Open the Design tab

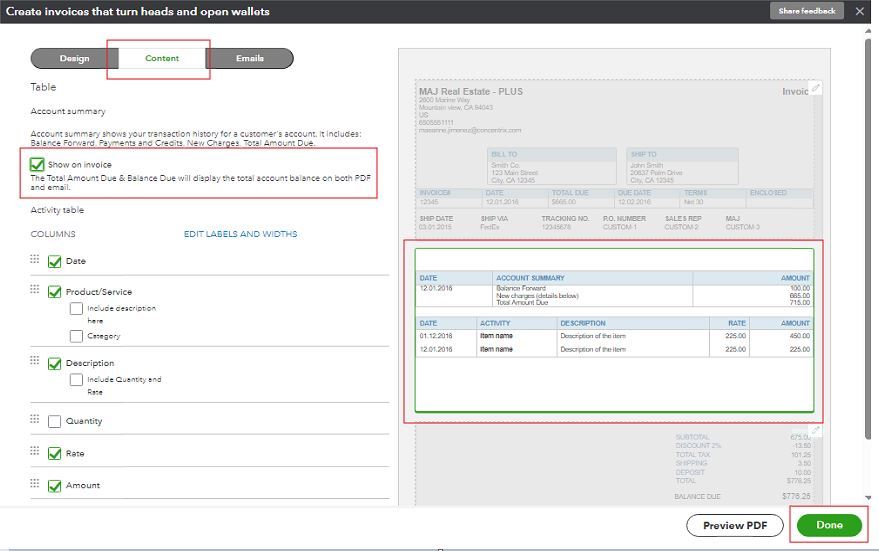point(75,58)
